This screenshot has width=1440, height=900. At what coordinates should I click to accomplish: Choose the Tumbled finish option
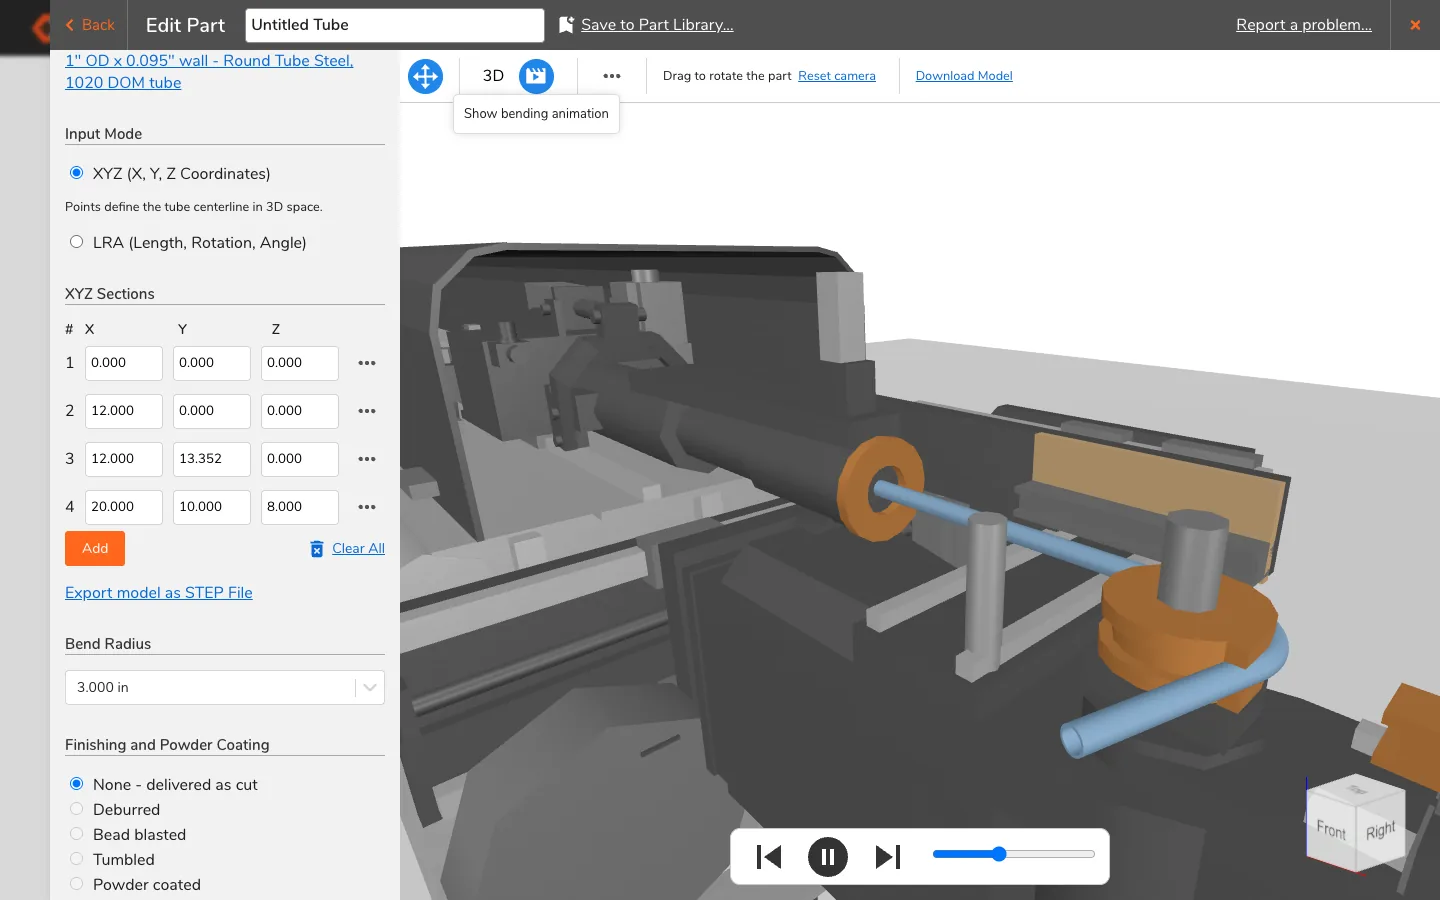coord(76,859)
